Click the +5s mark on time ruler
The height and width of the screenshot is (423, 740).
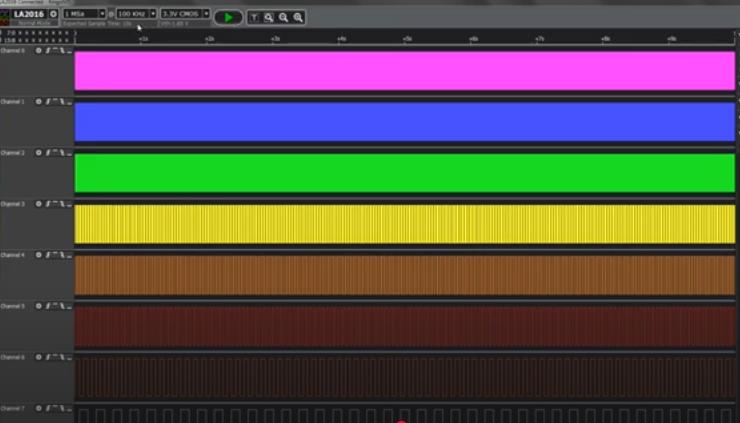(x=407, y=39)
